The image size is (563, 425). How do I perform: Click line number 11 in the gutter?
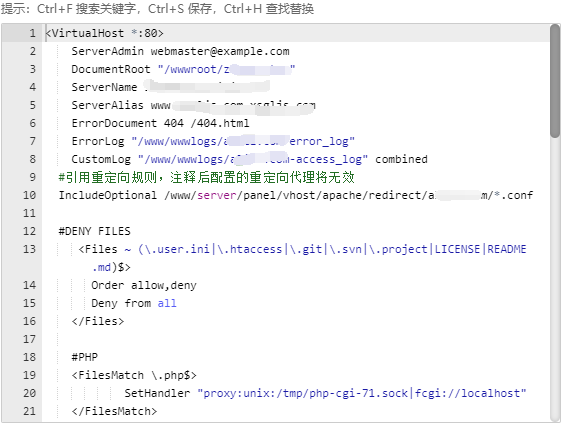coord(29,213)
